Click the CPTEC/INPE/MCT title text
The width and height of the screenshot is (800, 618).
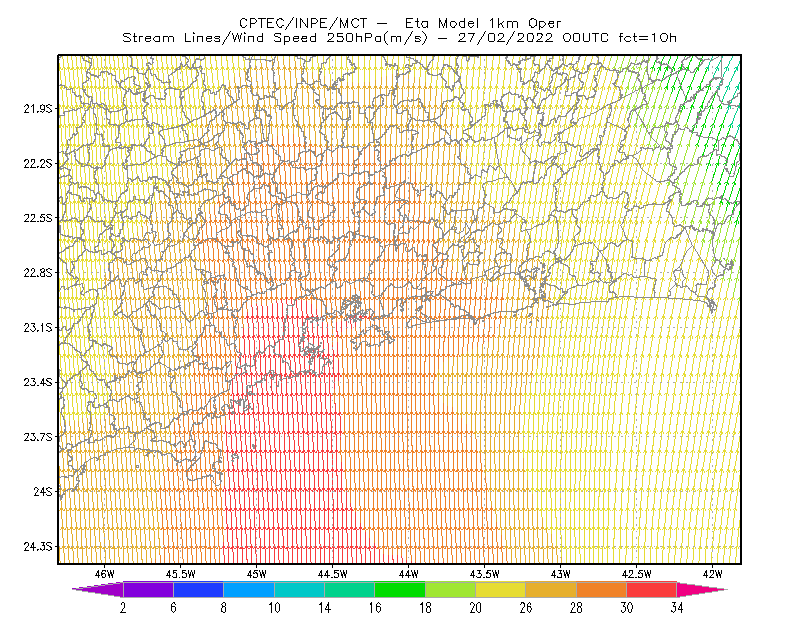point(303,23)
